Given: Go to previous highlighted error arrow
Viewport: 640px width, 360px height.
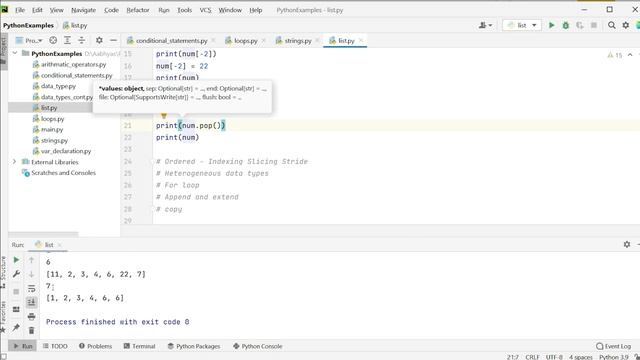Looking at the screenshot, I should point(630,55).
